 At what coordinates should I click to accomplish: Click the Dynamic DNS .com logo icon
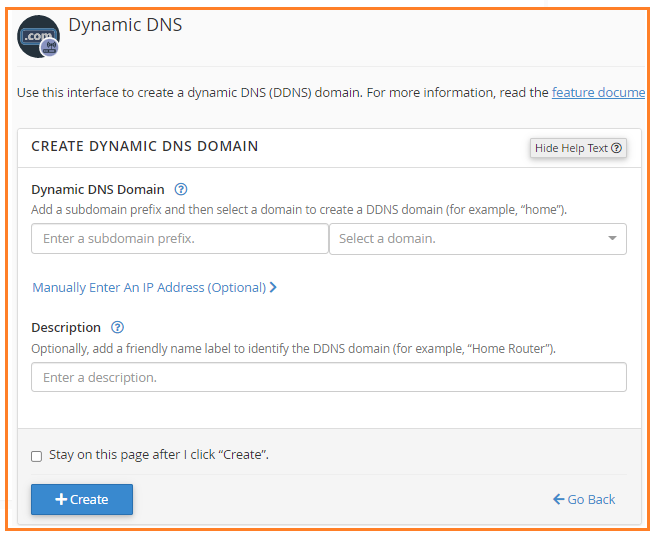tap(38, 36)
